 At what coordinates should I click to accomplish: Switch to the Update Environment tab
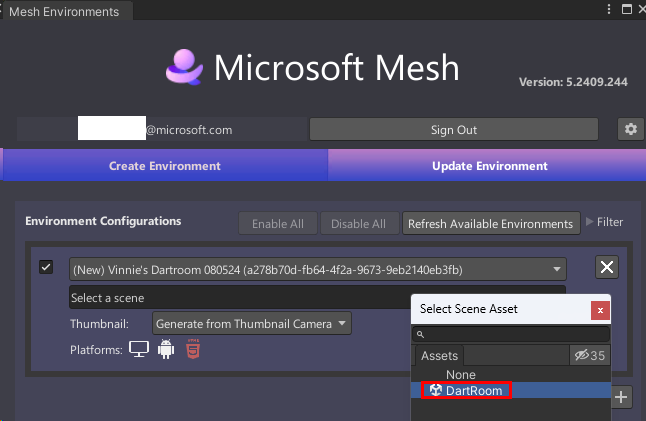point(489,166)
